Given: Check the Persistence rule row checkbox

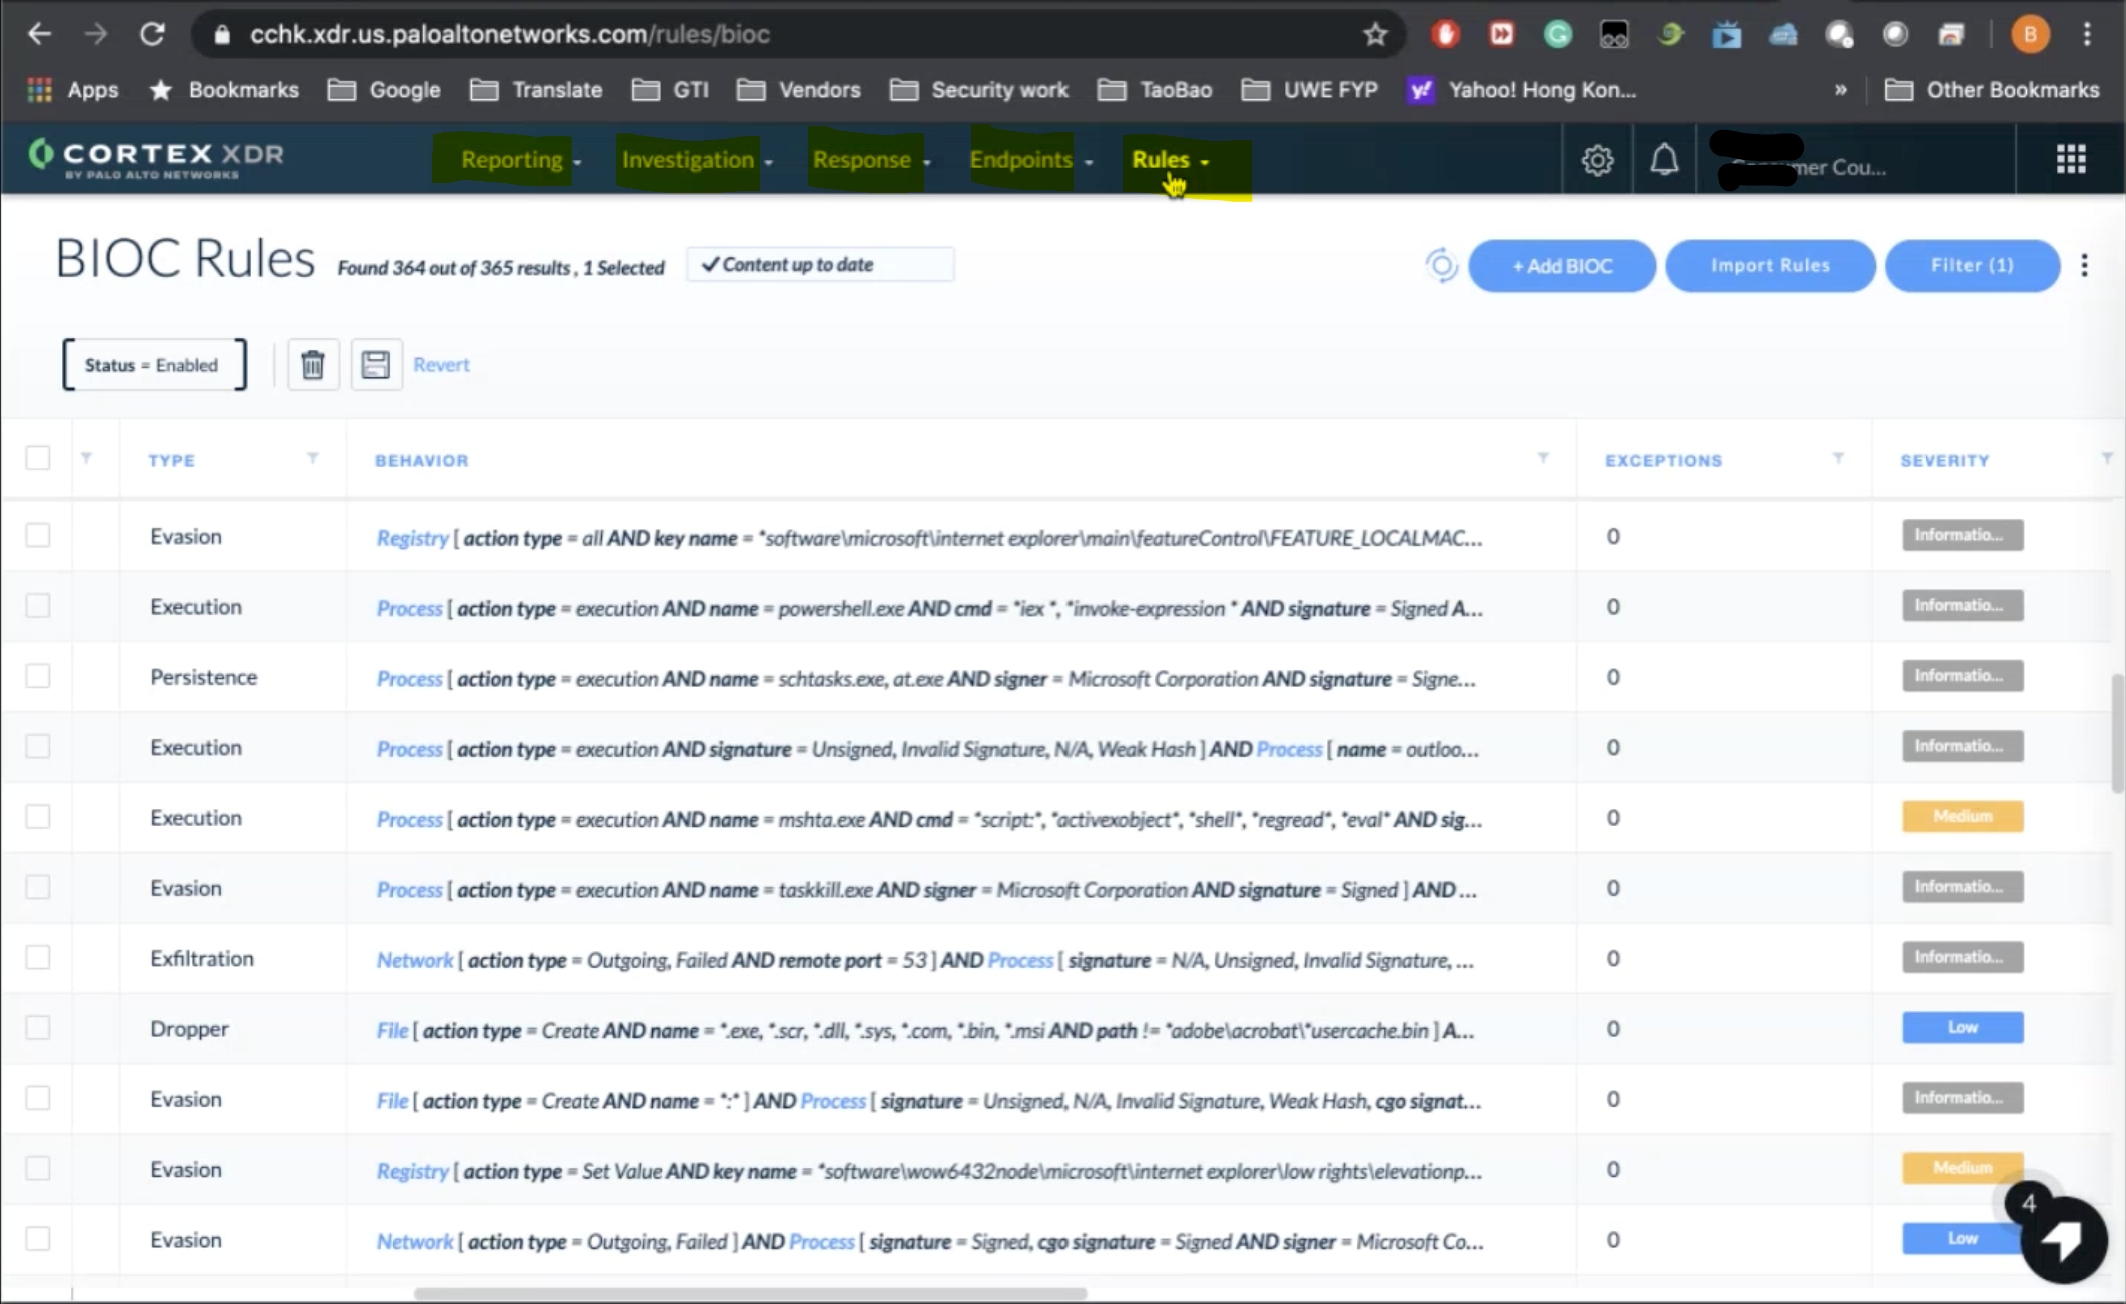Looking at the screenshot, I should (x=38, y=676).
